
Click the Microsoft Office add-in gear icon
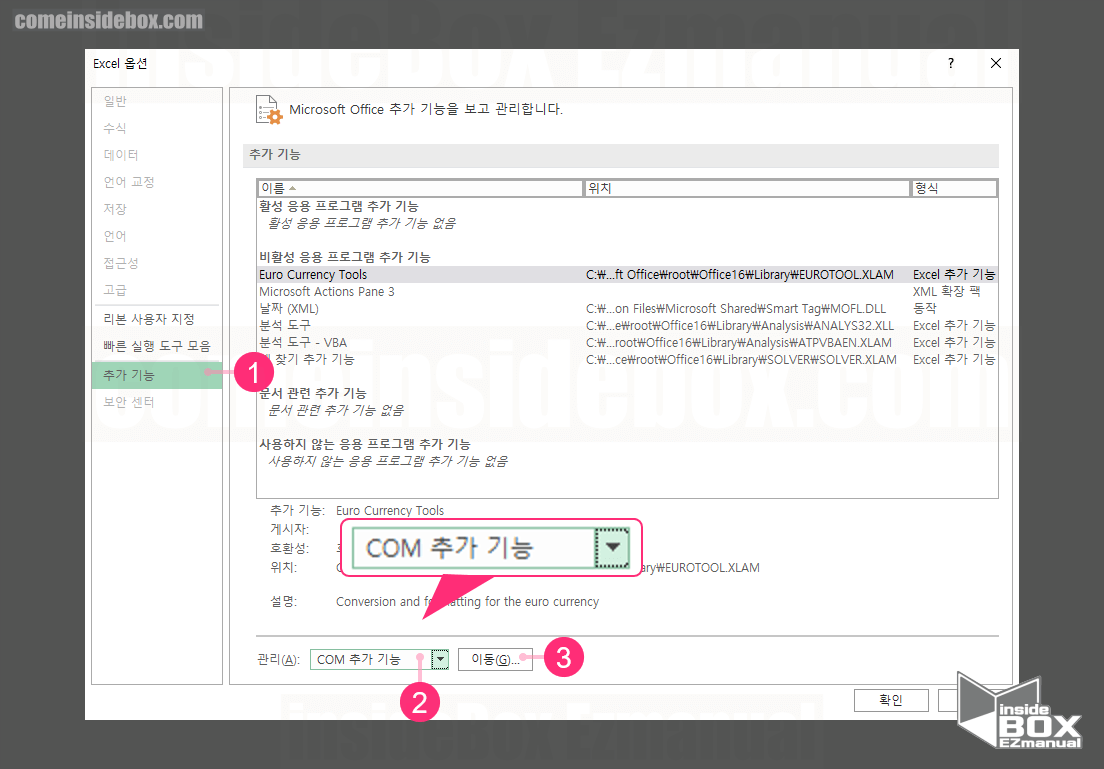pos(268,109)
